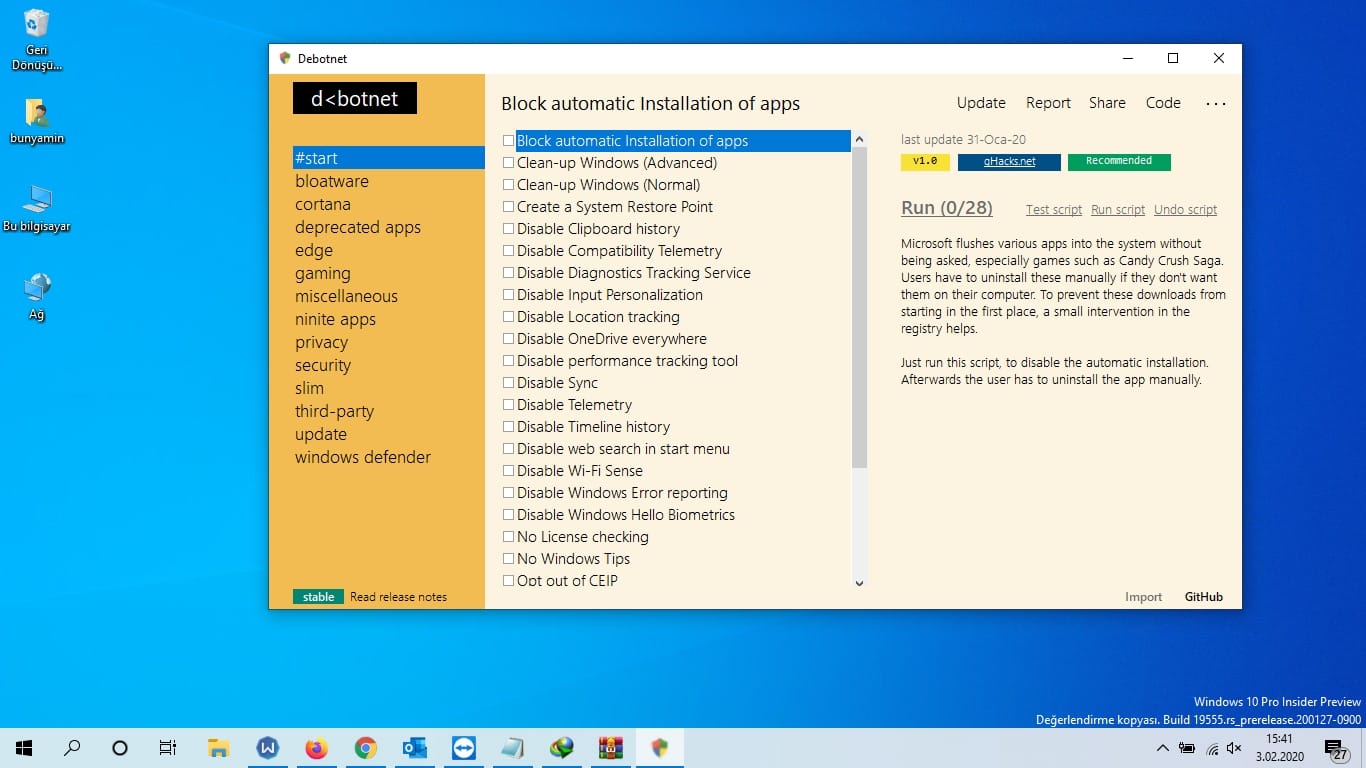The width and height of the screenshot is (1366, 768).
Task: Open the WinRAR taskbar icon
Action: click(x=611, y=748)
